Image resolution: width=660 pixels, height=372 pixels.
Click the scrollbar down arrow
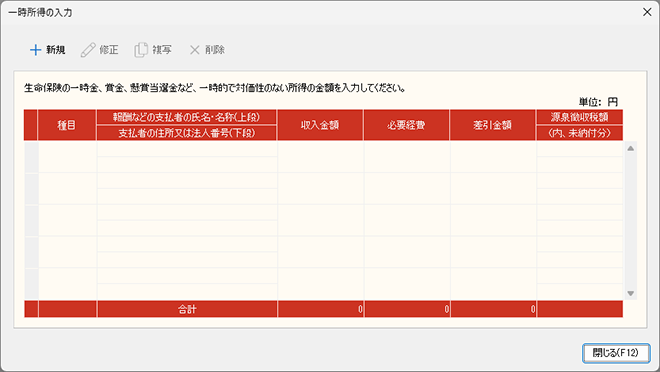click(631, 293)
